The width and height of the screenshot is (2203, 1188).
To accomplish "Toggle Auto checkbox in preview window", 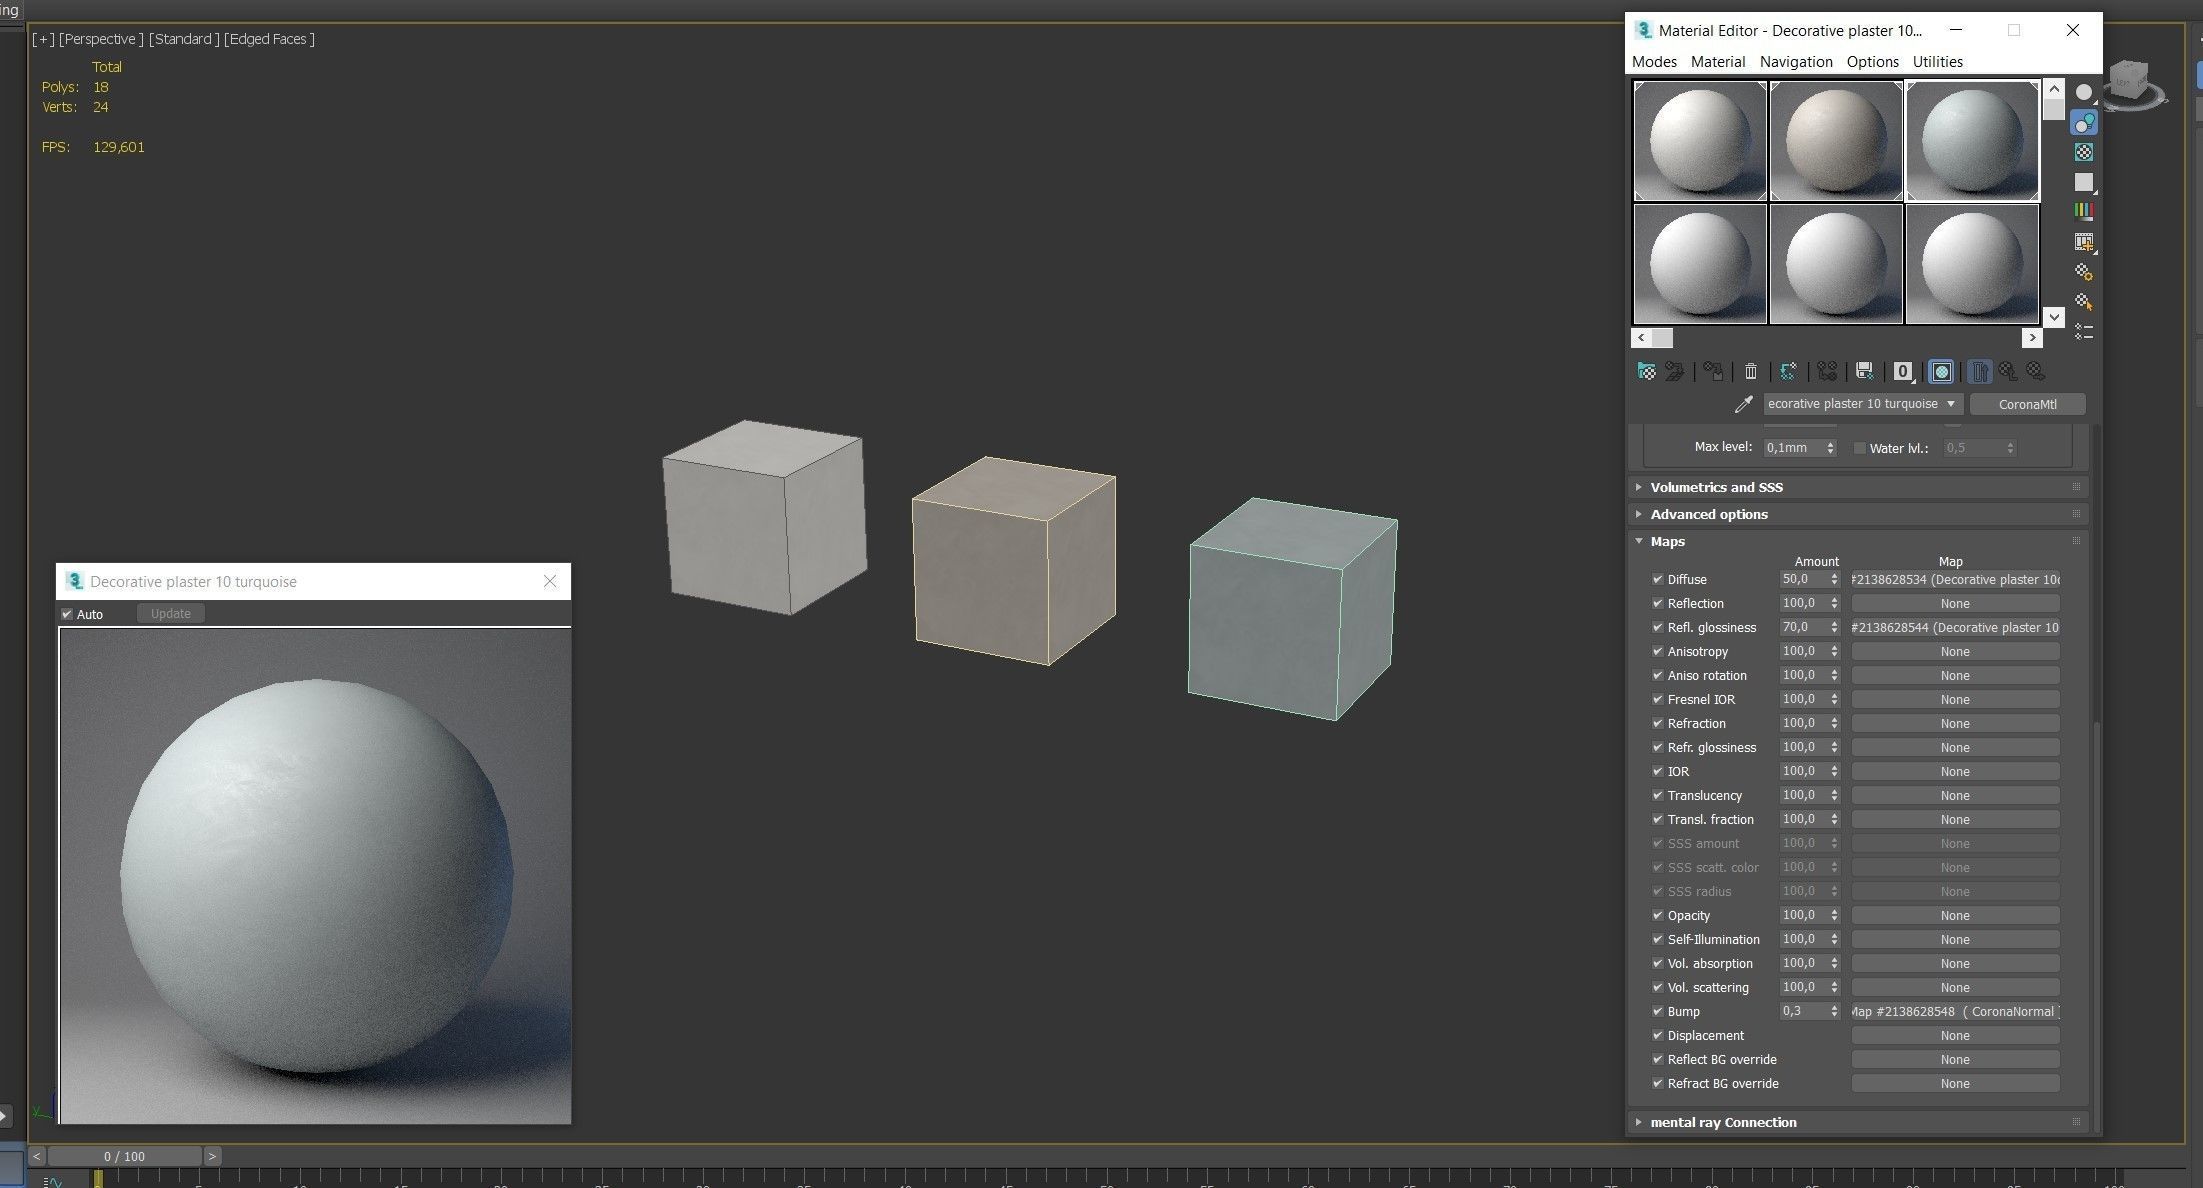I will [67, 614].
